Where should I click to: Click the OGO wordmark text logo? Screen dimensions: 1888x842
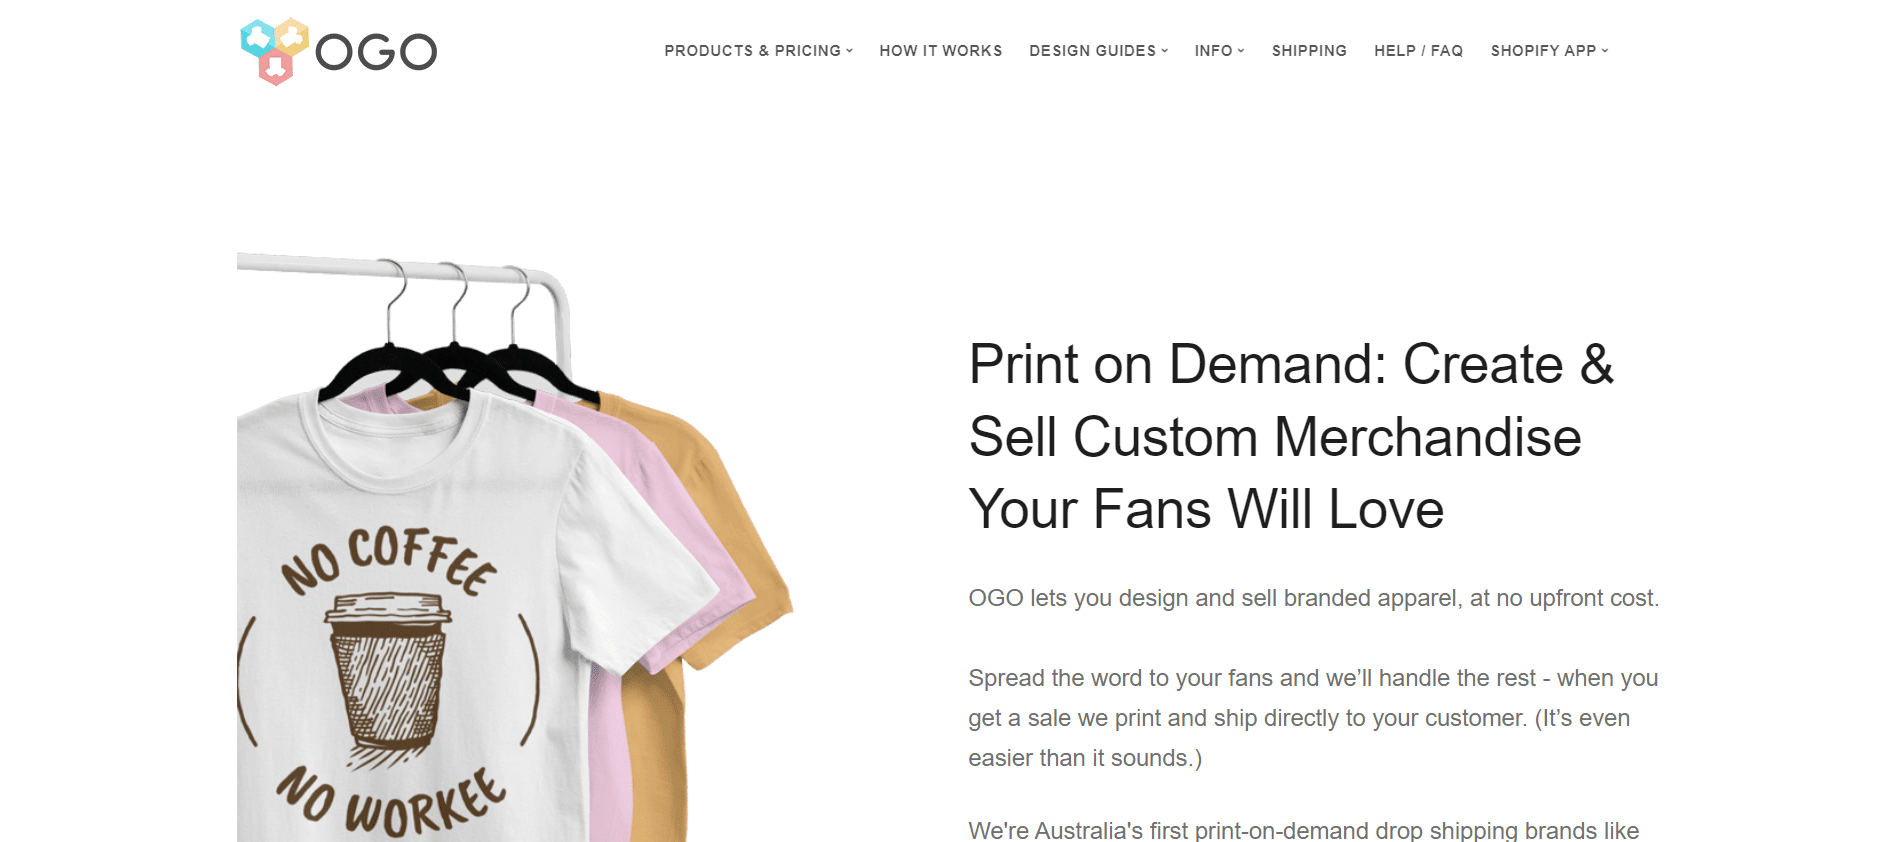point(376,52)
